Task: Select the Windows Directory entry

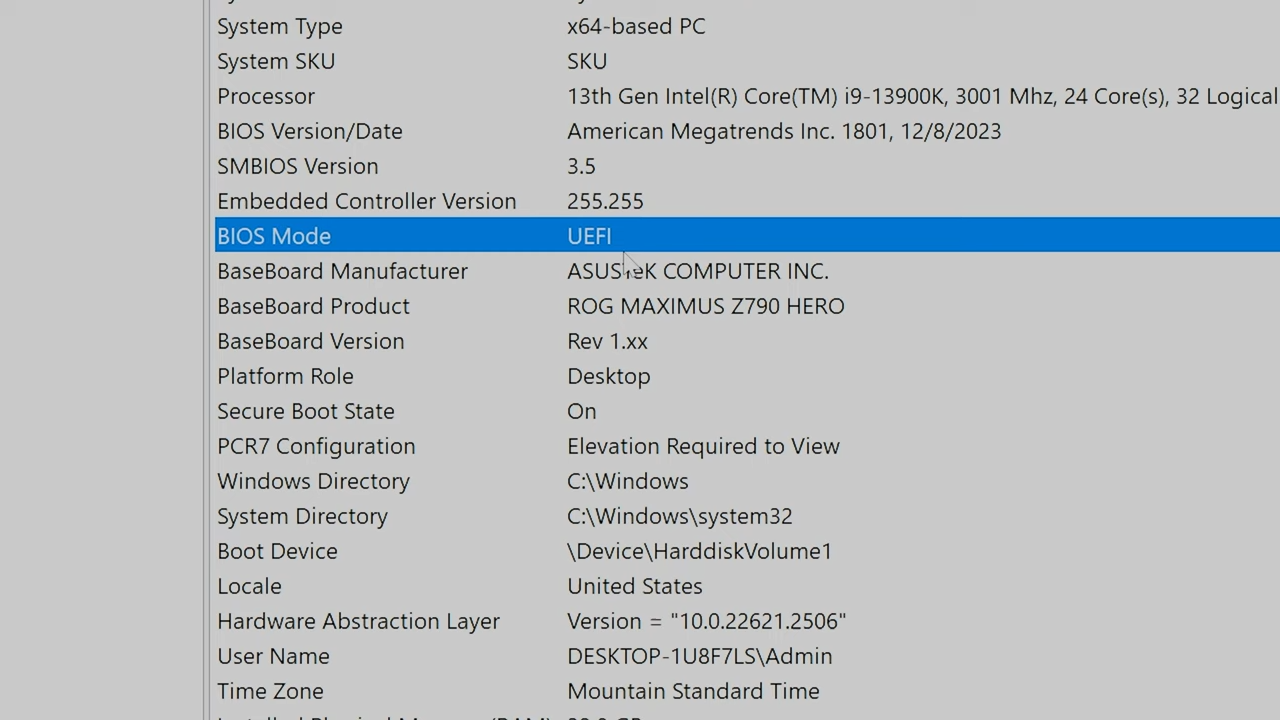Action: 400,481
